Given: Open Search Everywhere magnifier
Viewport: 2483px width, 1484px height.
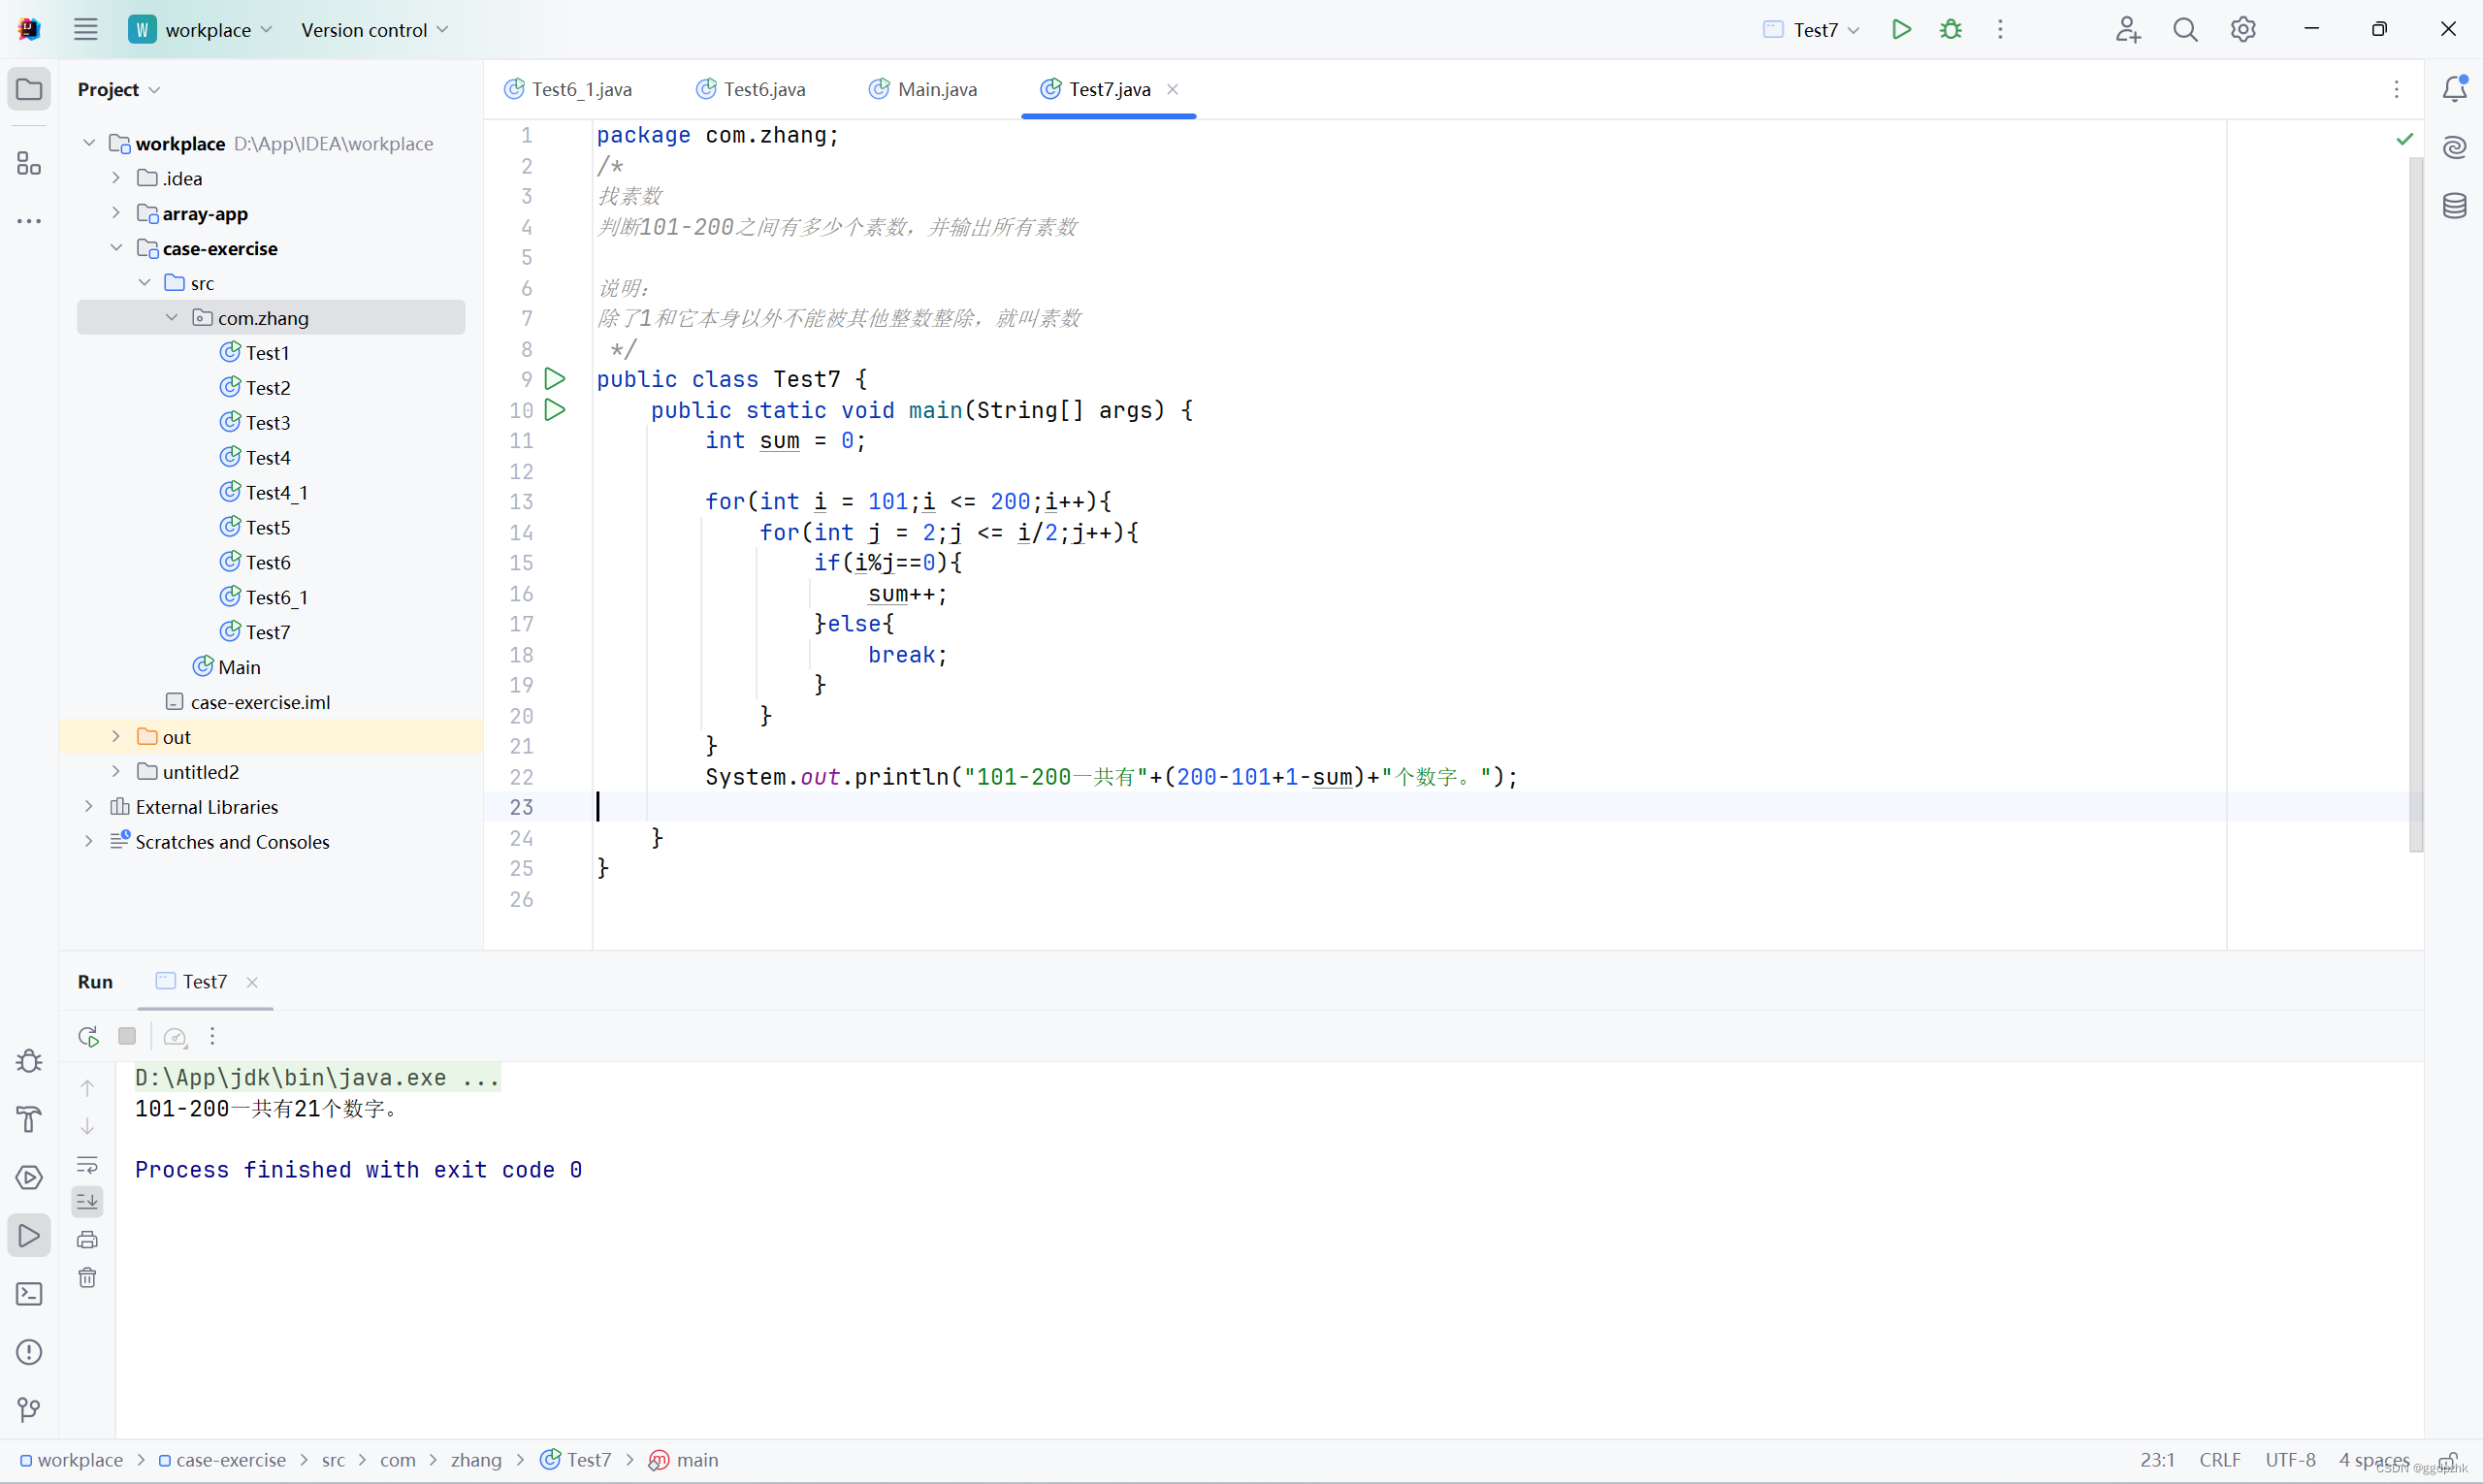Looking at the screenshot, I should (2185, 29).
